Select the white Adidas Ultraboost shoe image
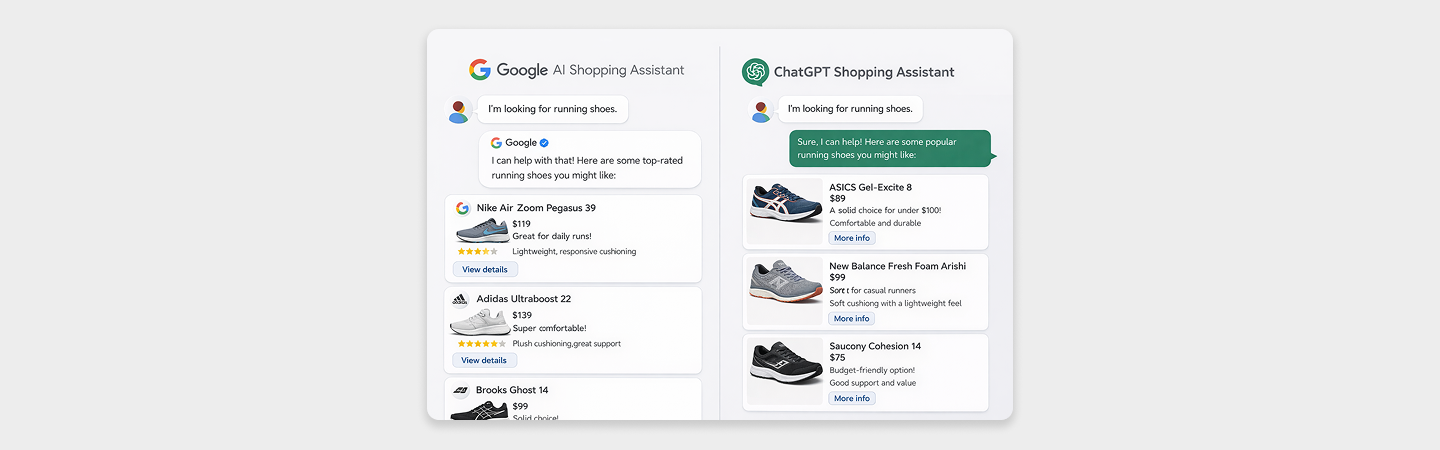 [480, 322]
